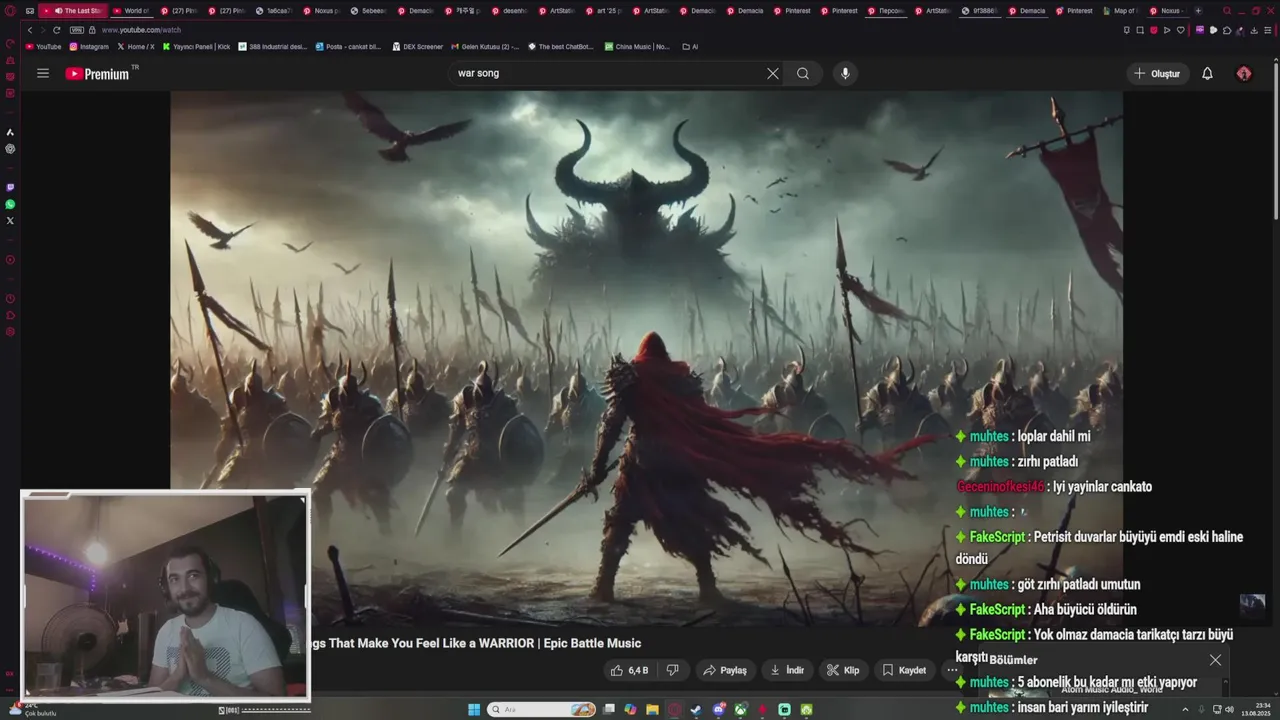Image resolution: width=1280 pixels, height=720 pixels.
Task: Show hidden system tray icons chevron
Action: coord(1185,710)
